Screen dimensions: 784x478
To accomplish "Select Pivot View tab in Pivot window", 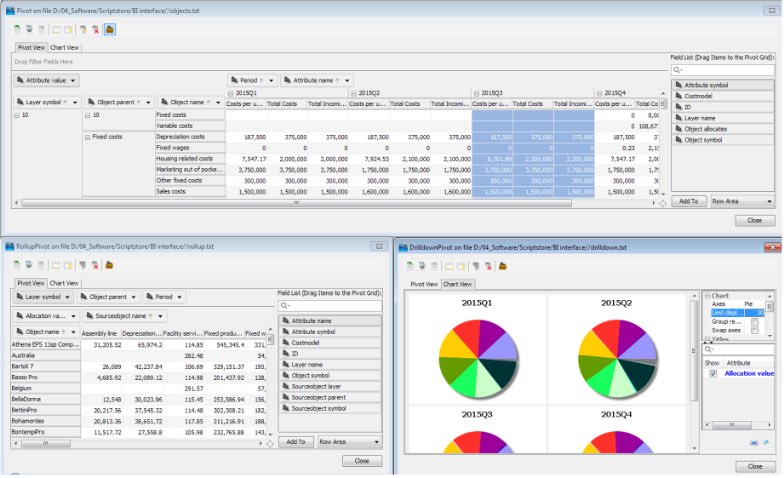I will click(x=31, y=48).
